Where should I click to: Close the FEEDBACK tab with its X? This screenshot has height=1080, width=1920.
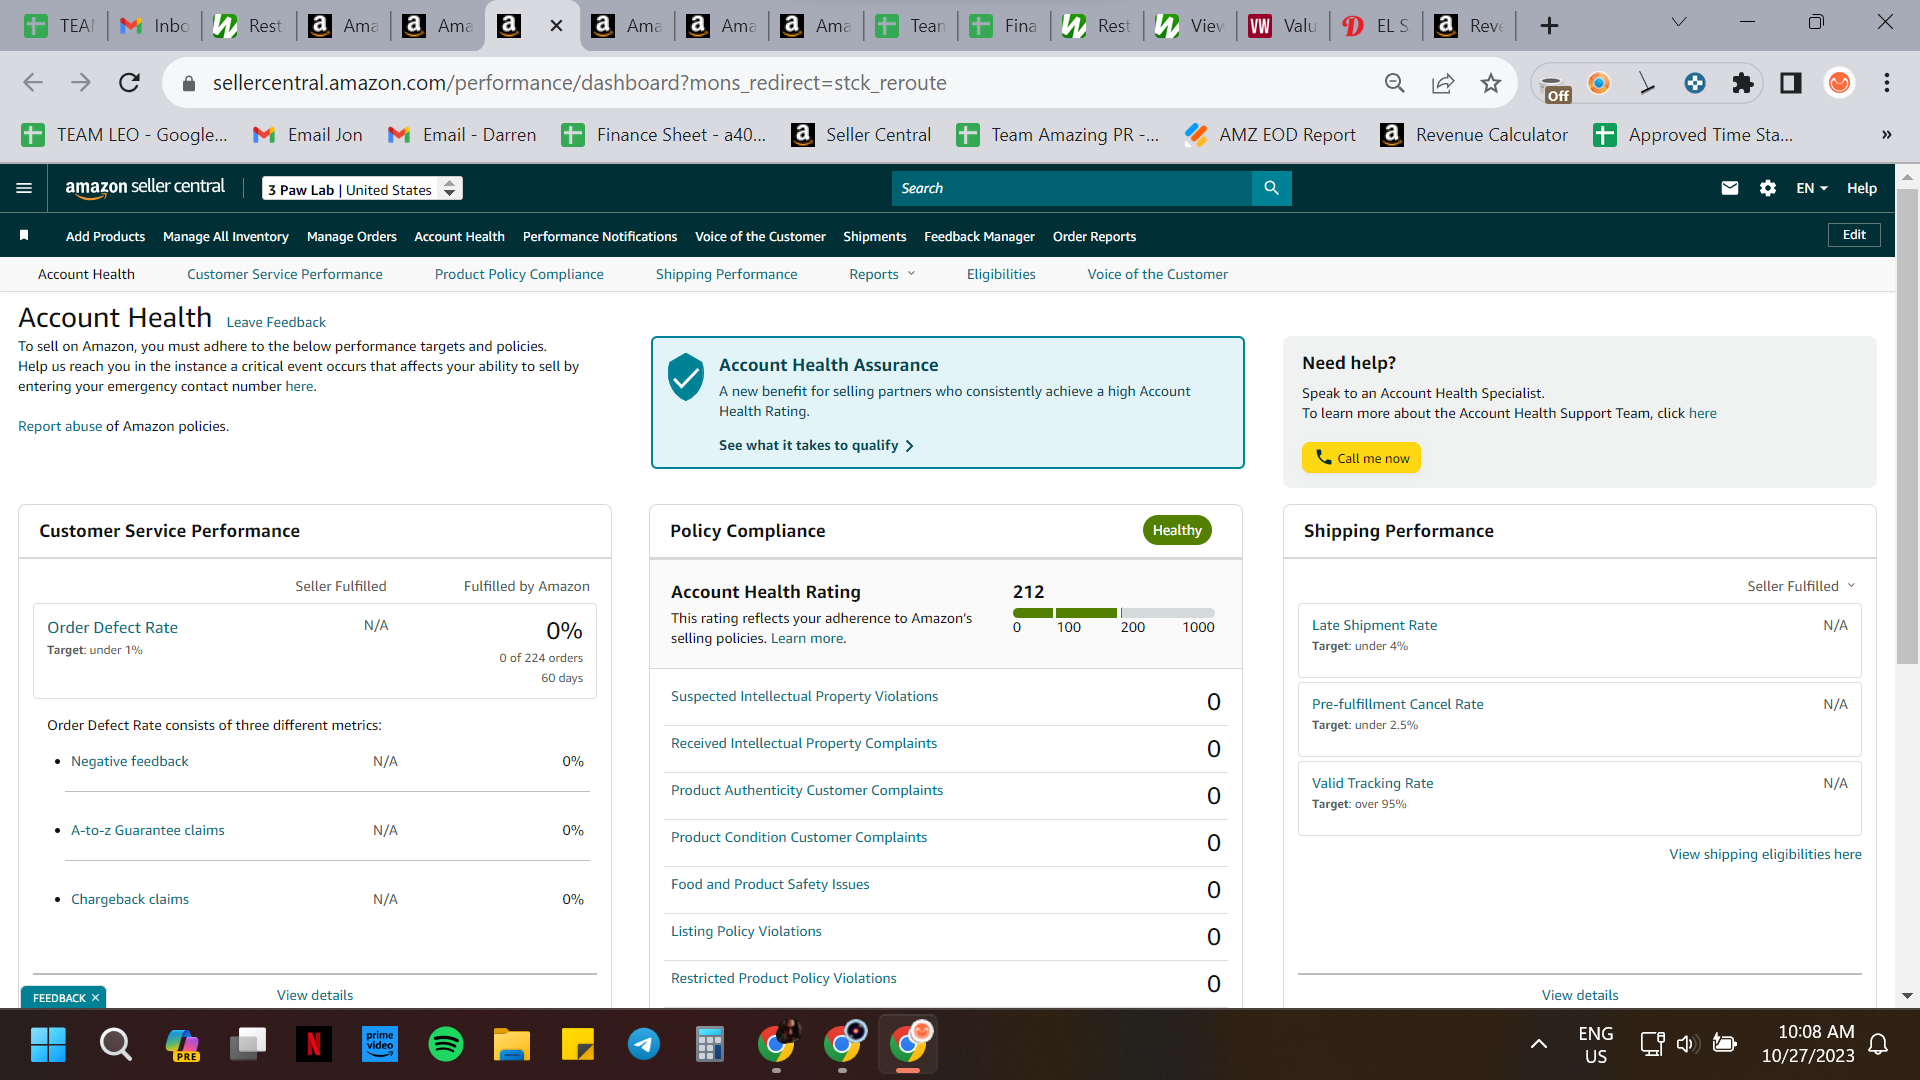95,998
